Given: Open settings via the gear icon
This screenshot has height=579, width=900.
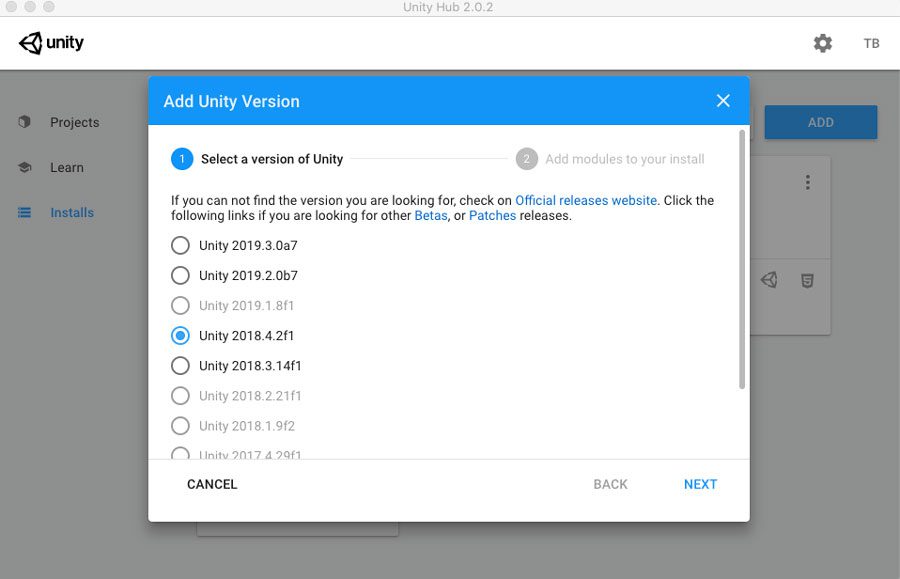Looking at the screenshot, I should [823, 43].
